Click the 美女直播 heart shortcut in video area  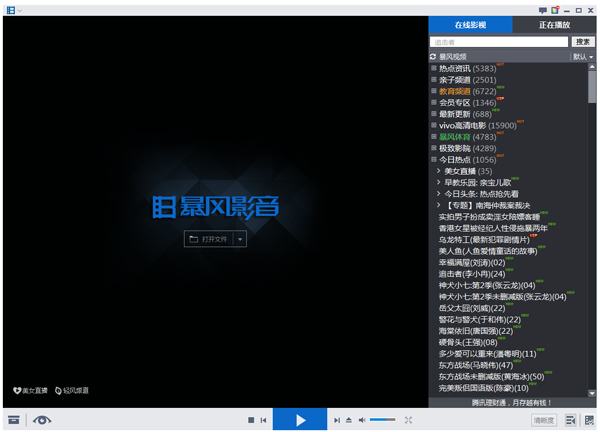pyautogui.click(x=30, y=390)
